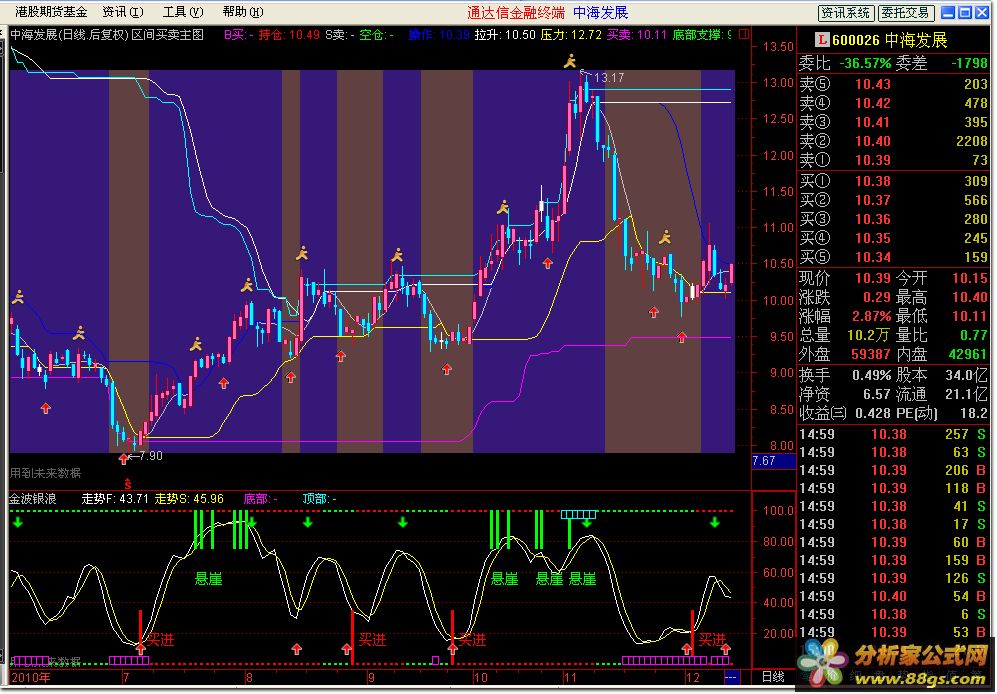997x694 pixels.
Task: Click the 总量 10.2万 value
Action: coord(868,335)
